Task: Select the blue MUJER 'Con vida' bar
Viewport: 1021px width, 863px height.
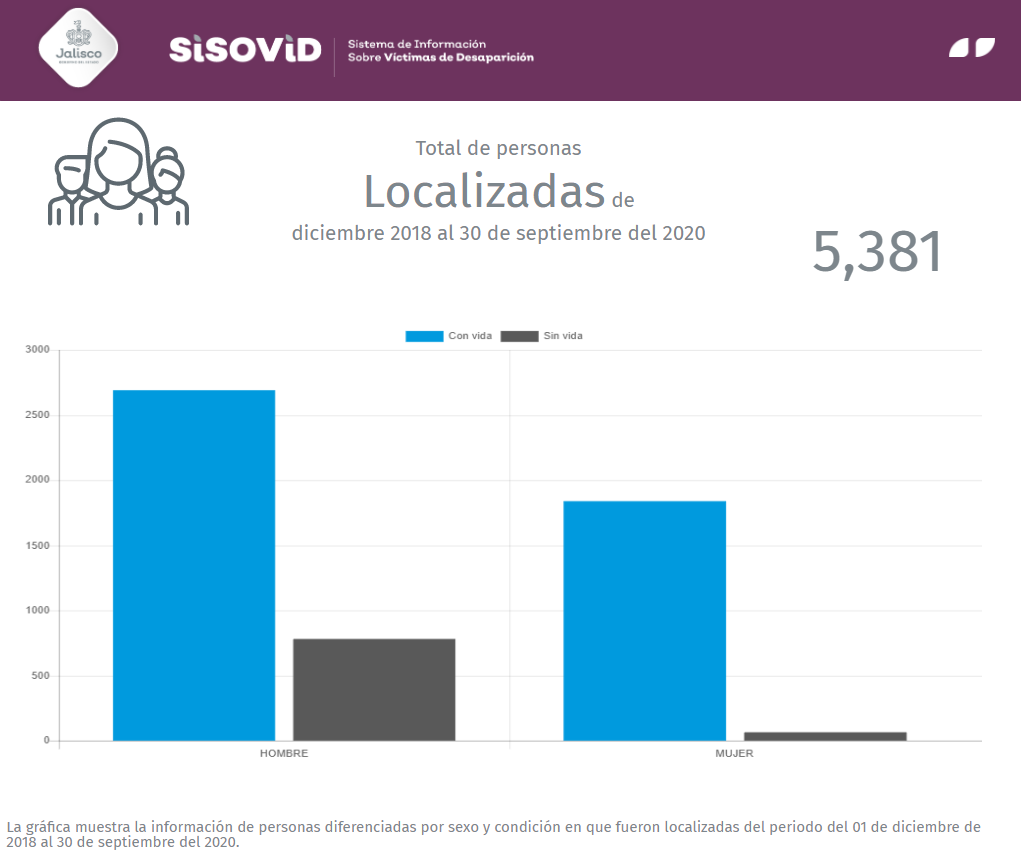Action: tap(645, 621)
